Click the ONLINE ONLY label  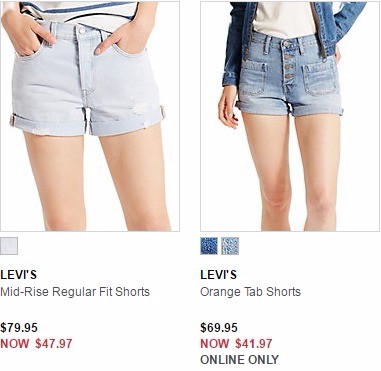tap(239, 360)
